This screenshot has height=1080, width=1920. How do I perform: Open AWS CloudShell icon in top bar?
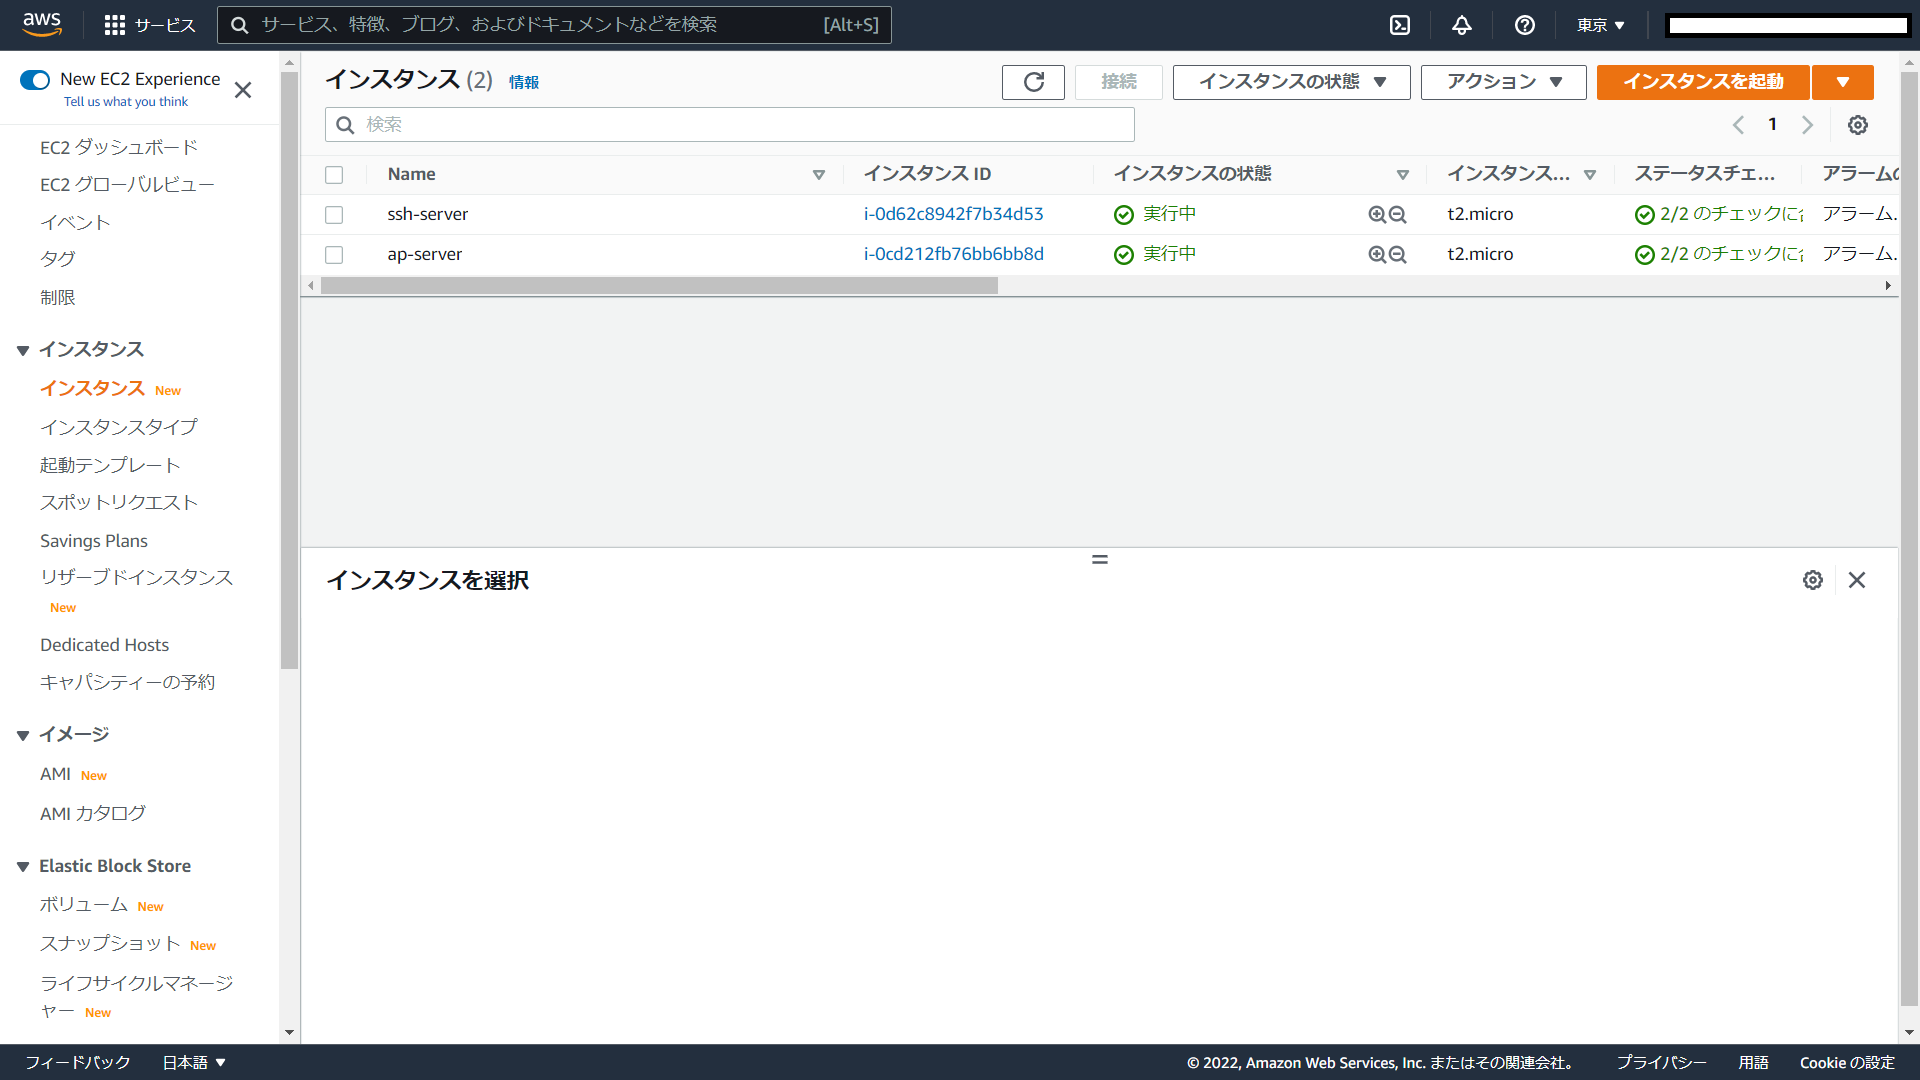(x=1400, y=25)
